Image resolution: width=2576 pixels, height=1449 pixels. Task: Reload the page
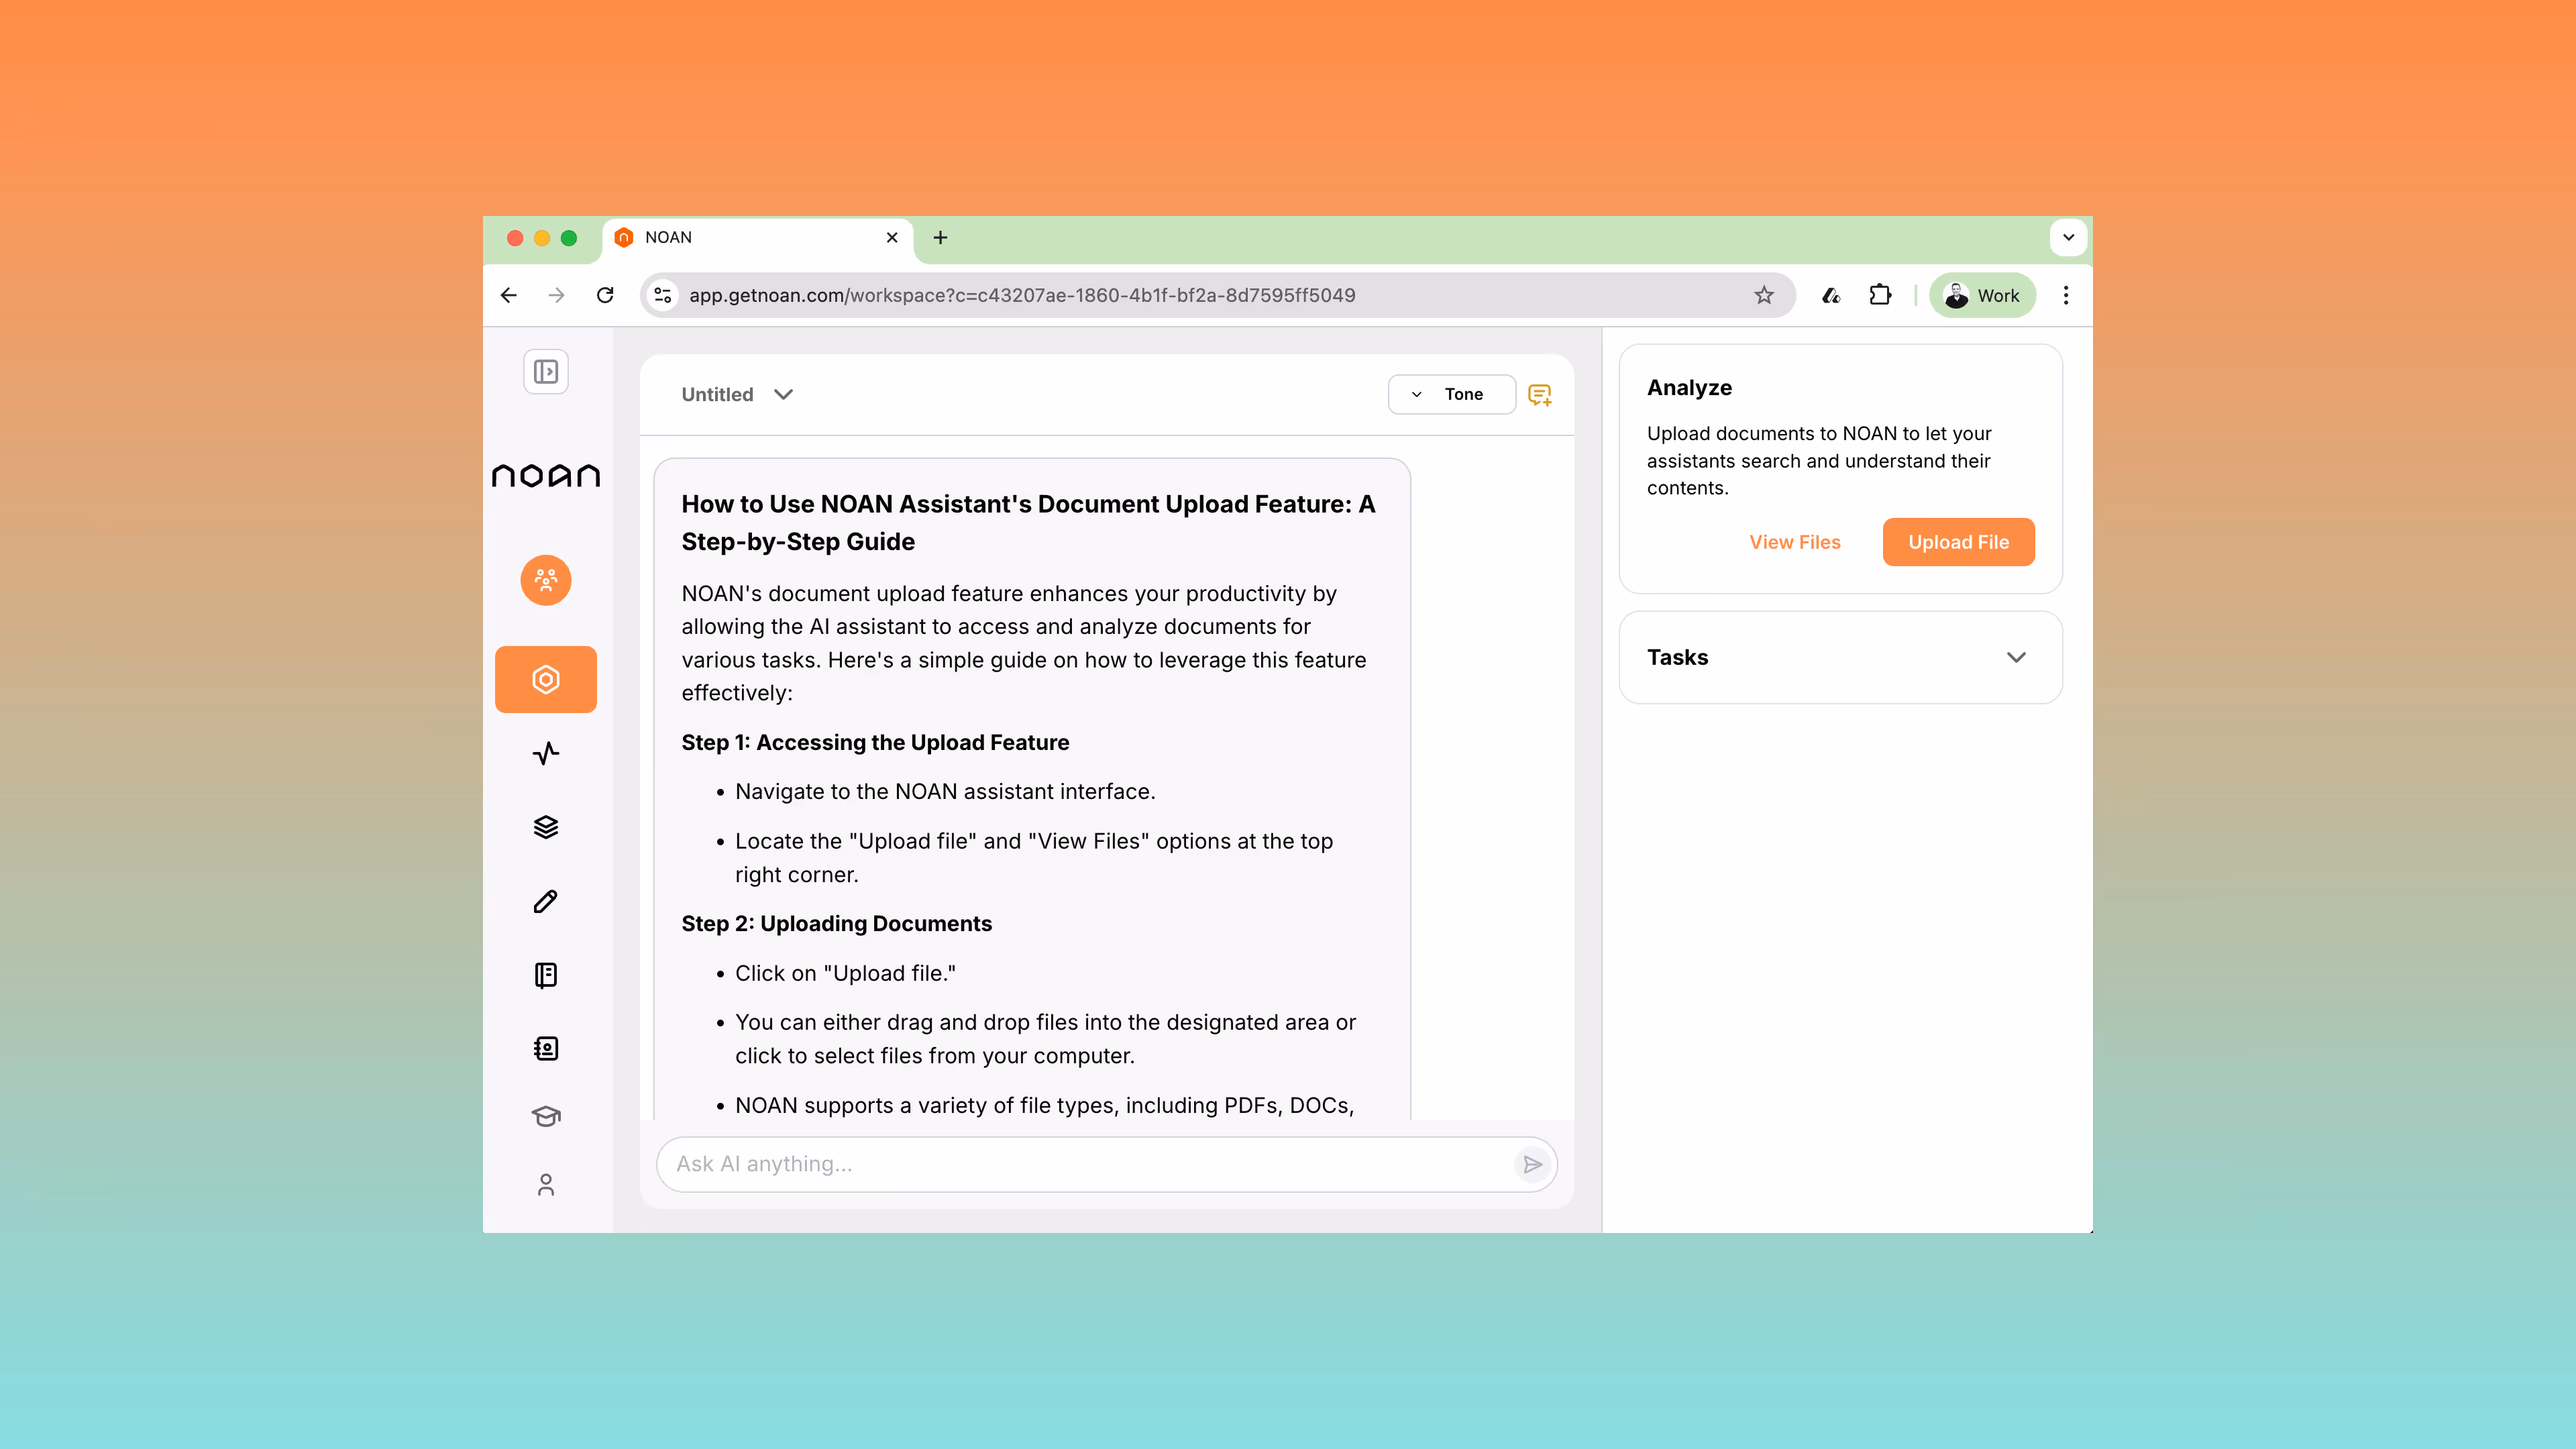[605, 295]
